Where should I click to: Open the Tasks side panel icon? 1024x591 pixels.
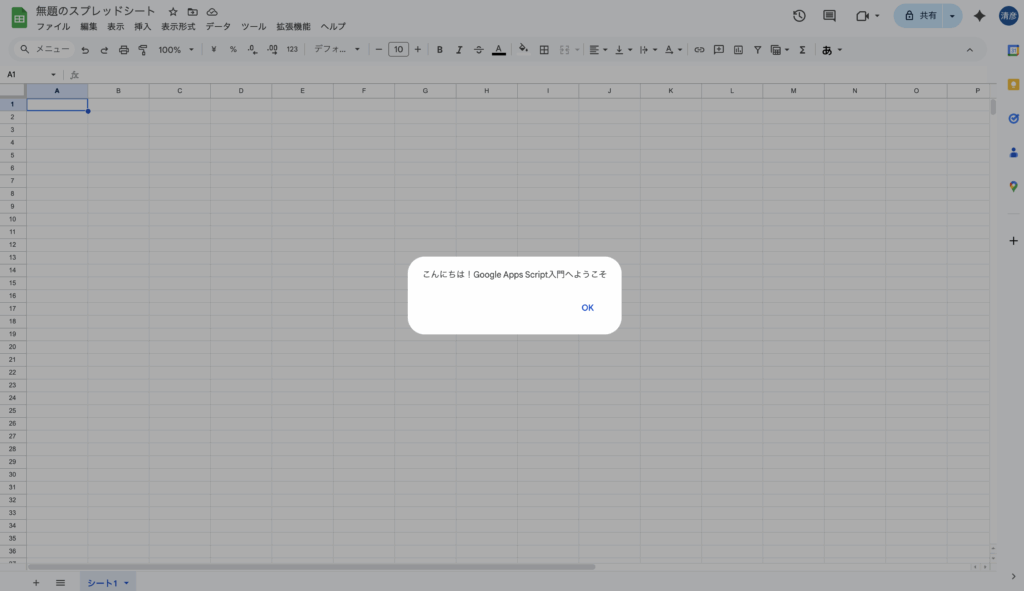[x=1014, y=118]
